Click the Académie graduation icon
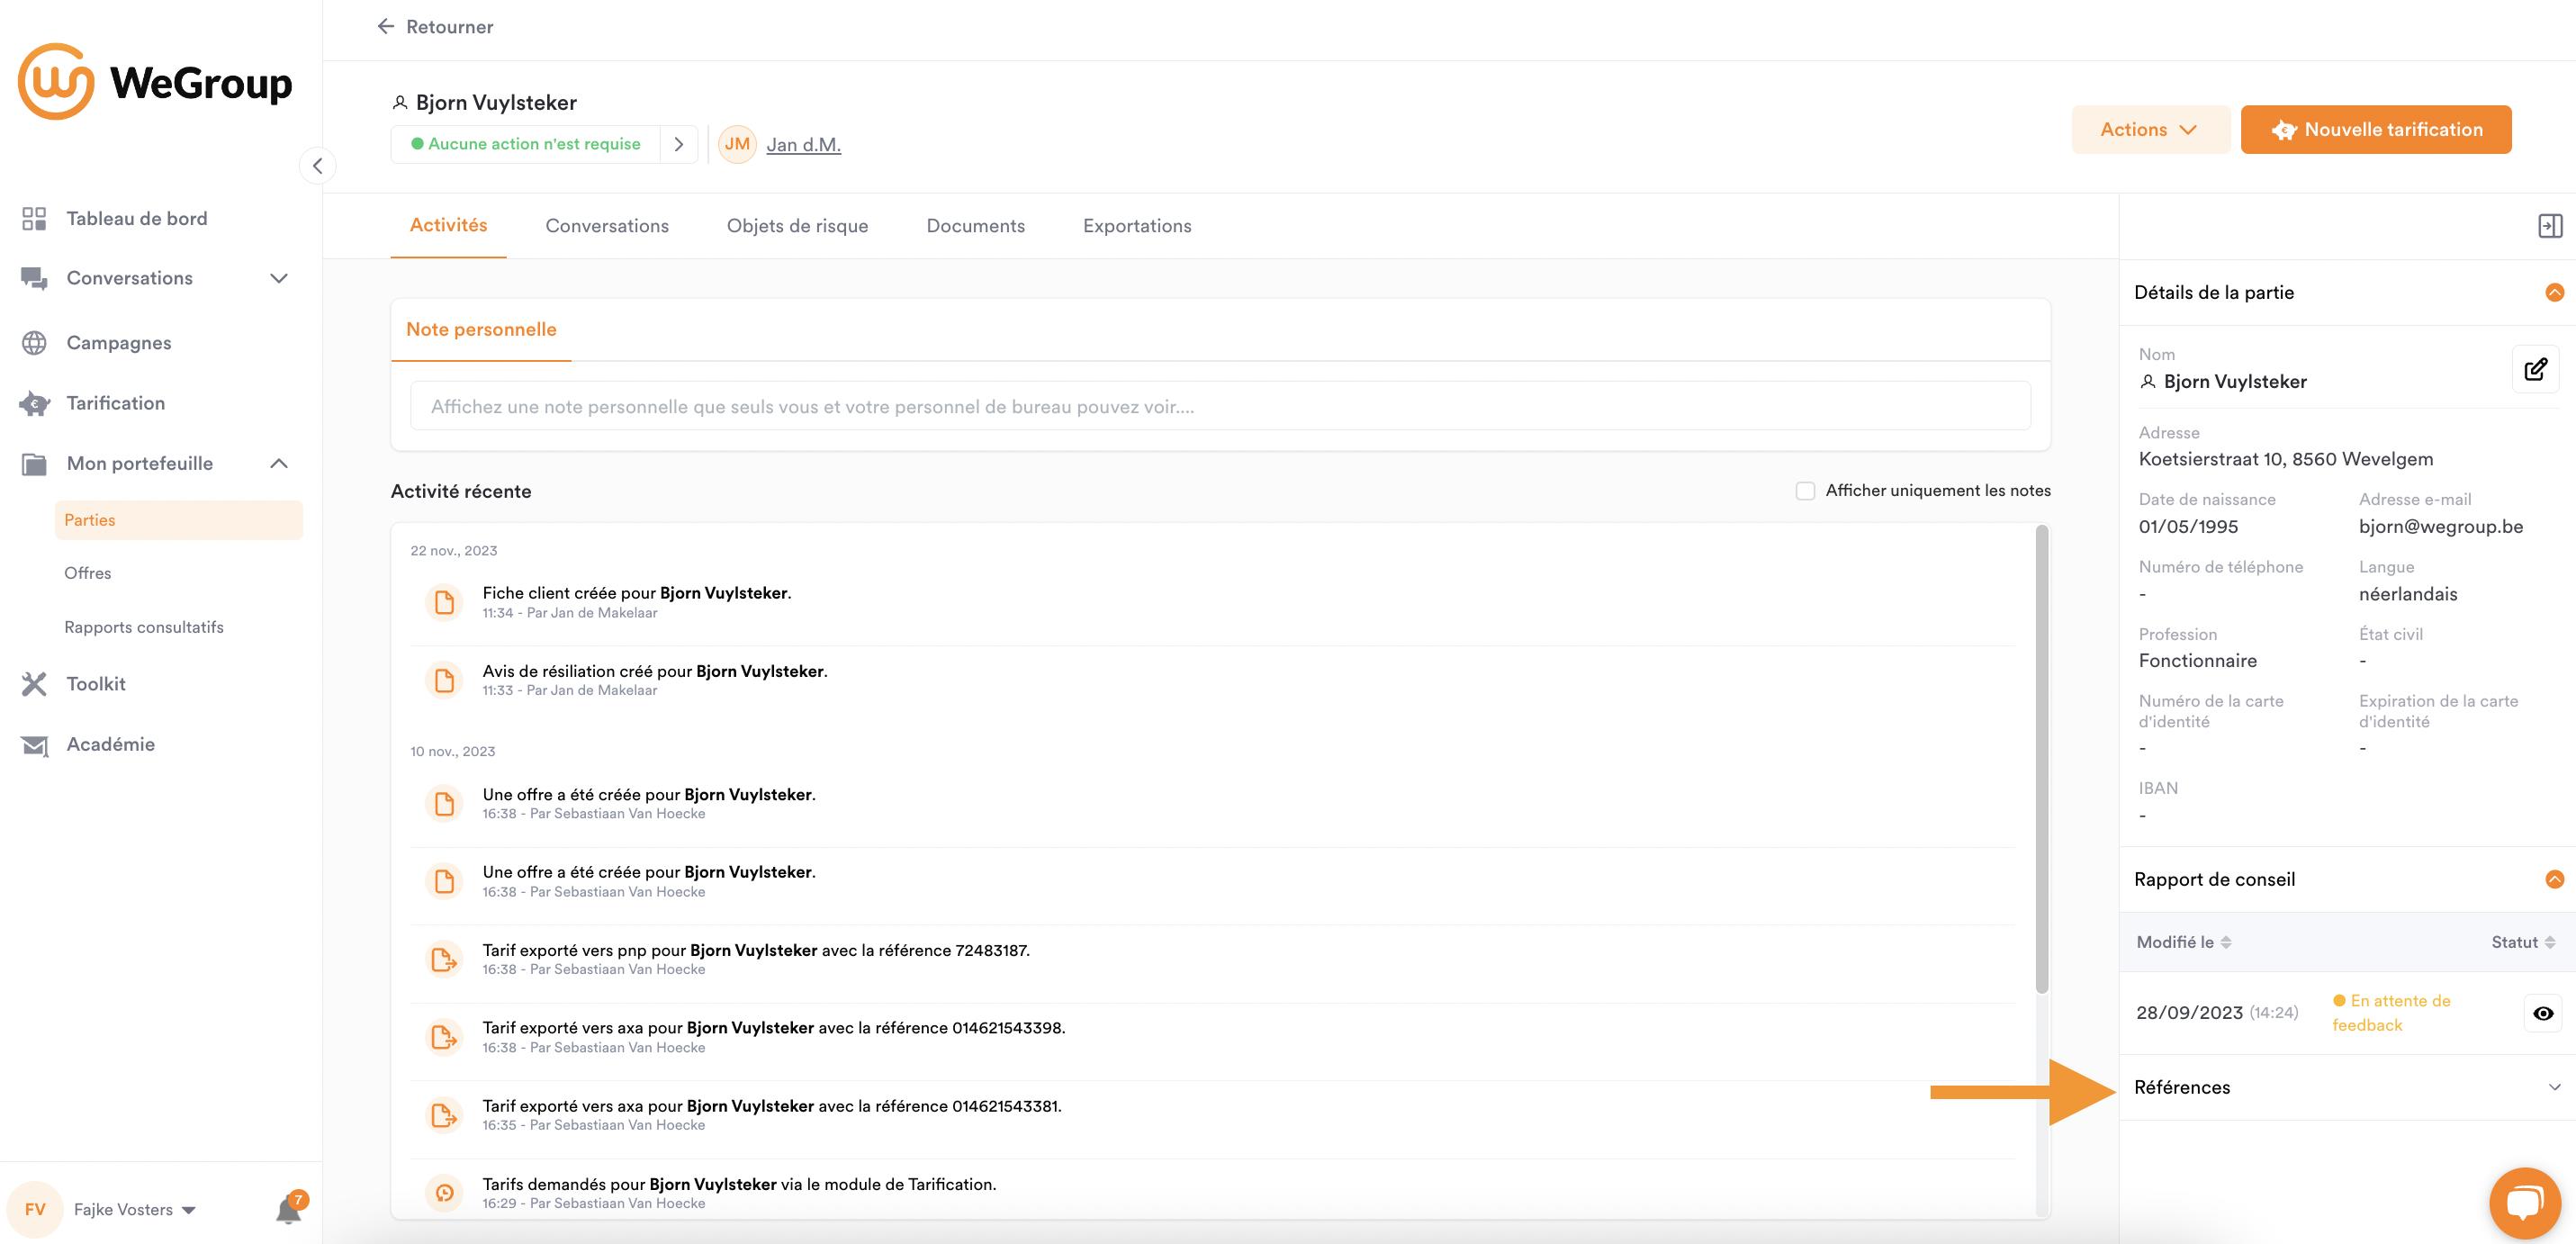The image size is (2576, 1244). pyautogui.click(x=34, y=745)
